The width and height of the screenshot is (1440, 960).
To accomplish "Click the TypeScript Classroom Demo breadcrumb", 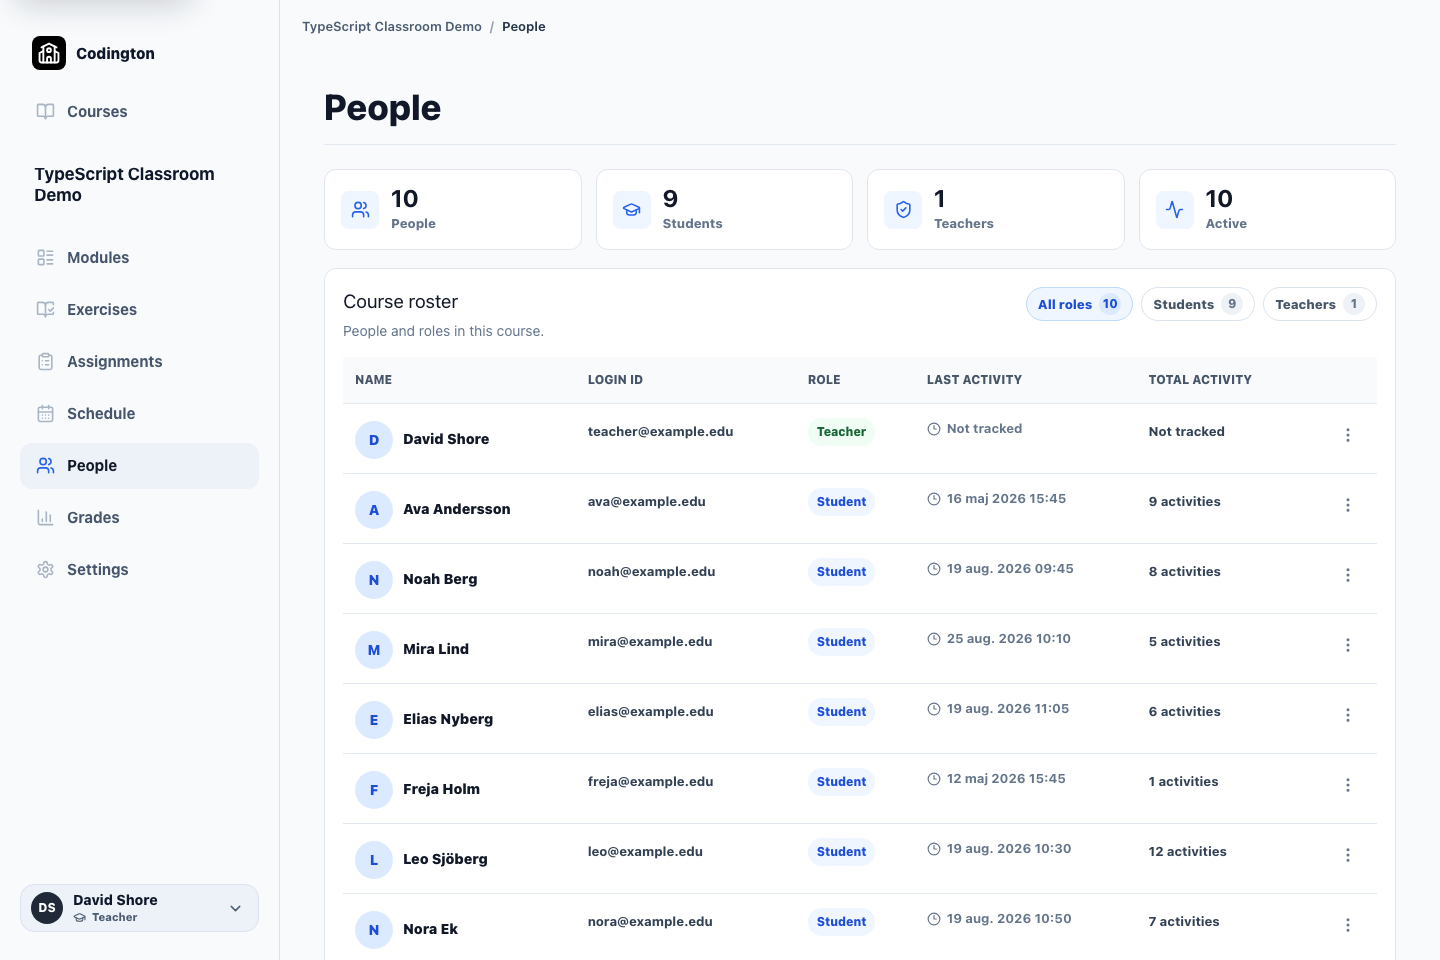I will tap(392, 27).
